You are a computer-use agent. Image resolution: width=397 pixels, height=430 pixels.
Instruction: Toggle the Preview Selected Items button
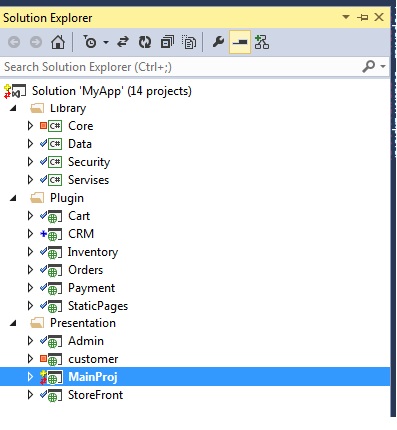[x=240, y=42]
